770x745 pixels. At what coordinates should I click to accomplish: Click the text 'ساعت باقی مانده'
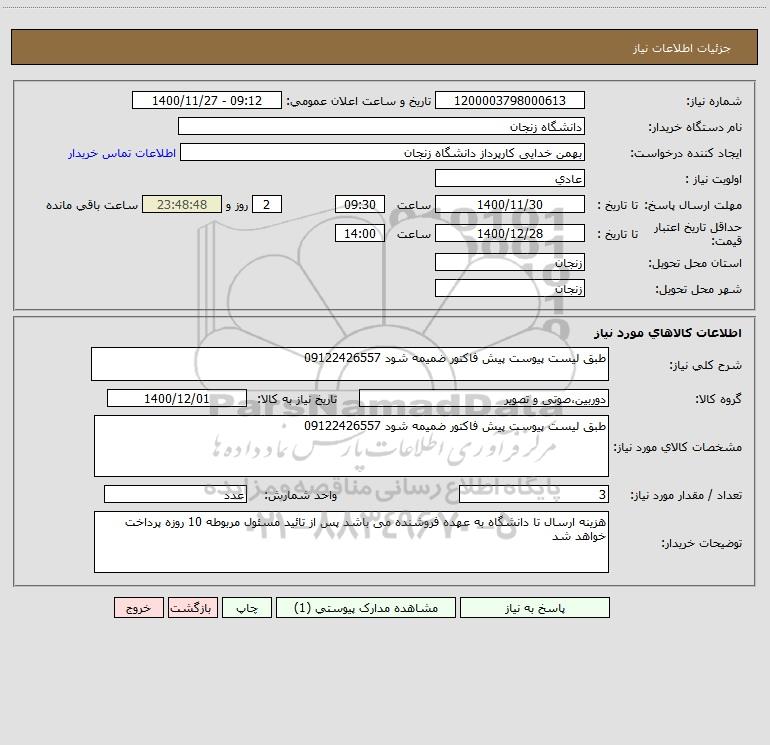tap(92, 205)
